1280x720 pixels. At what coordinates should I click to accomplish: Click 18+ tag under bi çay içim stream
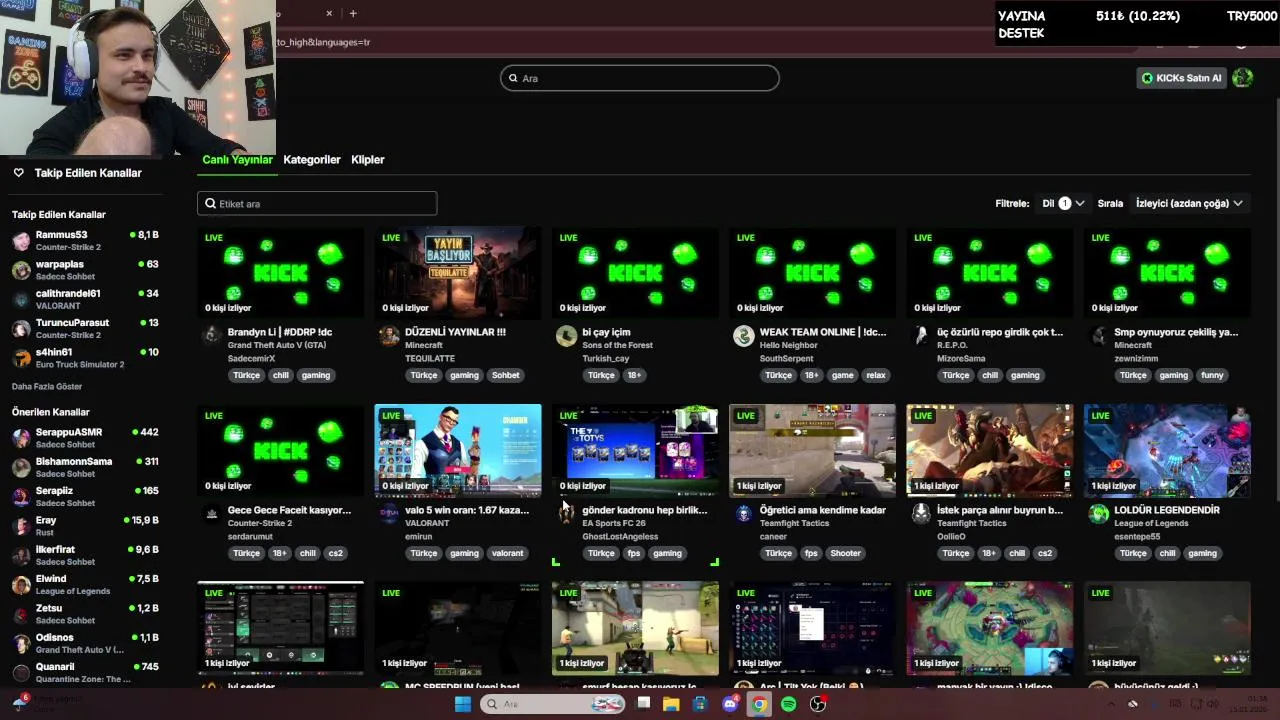point(634,375)
